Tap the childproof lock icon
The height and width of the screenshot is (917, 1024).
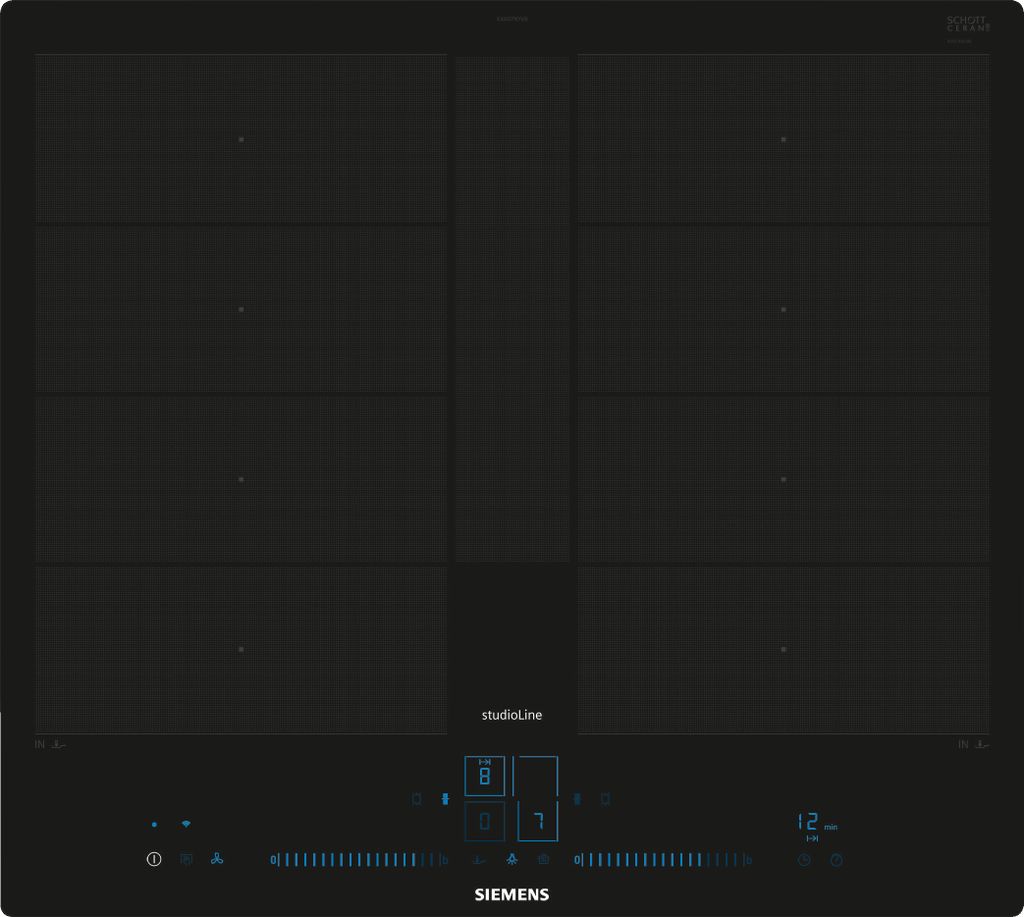[x=543, y=859]
